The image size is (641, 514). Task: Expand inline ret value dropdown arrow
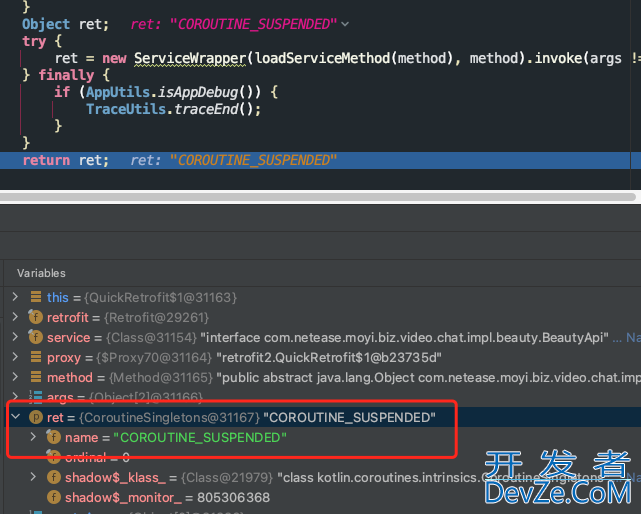pos(345,25)
